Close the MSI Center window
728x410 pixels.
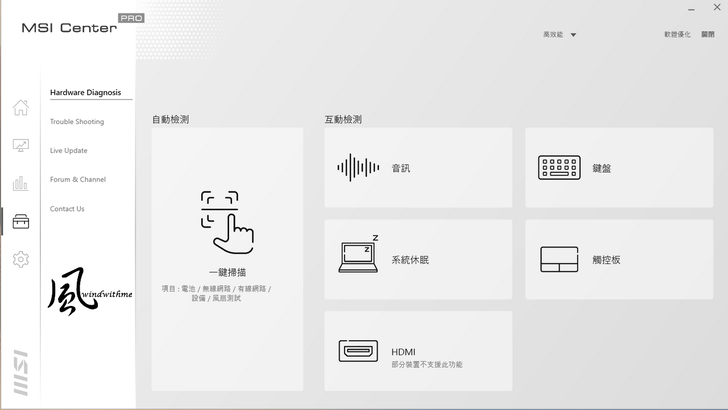coord(717,7)
